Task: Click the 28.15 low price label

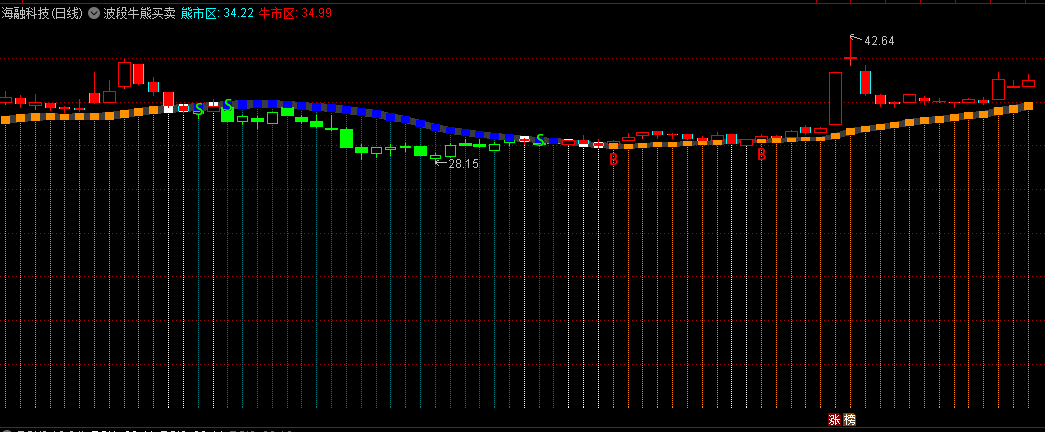Action: (463, 163)
